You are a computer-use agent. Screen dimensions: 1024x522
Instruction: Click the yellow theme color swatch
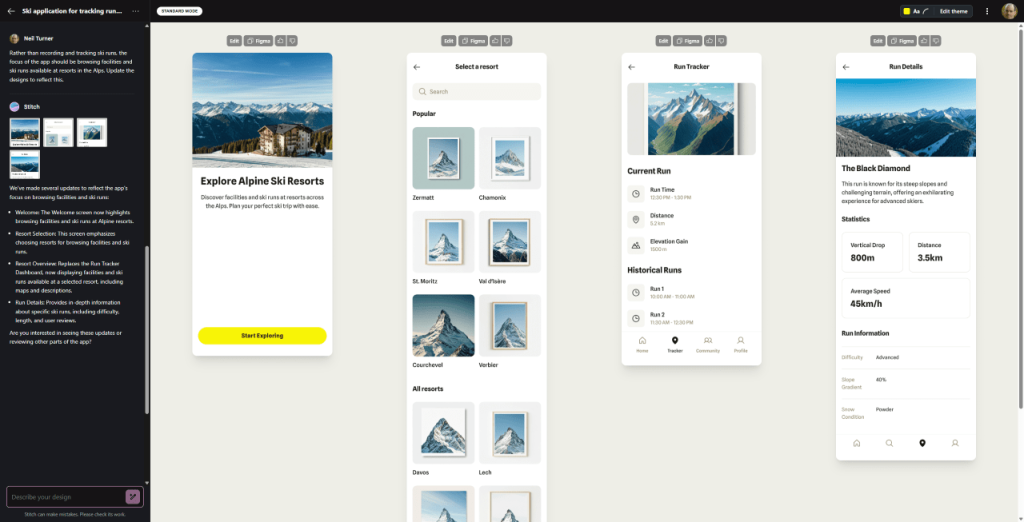[x=906, y=11]
